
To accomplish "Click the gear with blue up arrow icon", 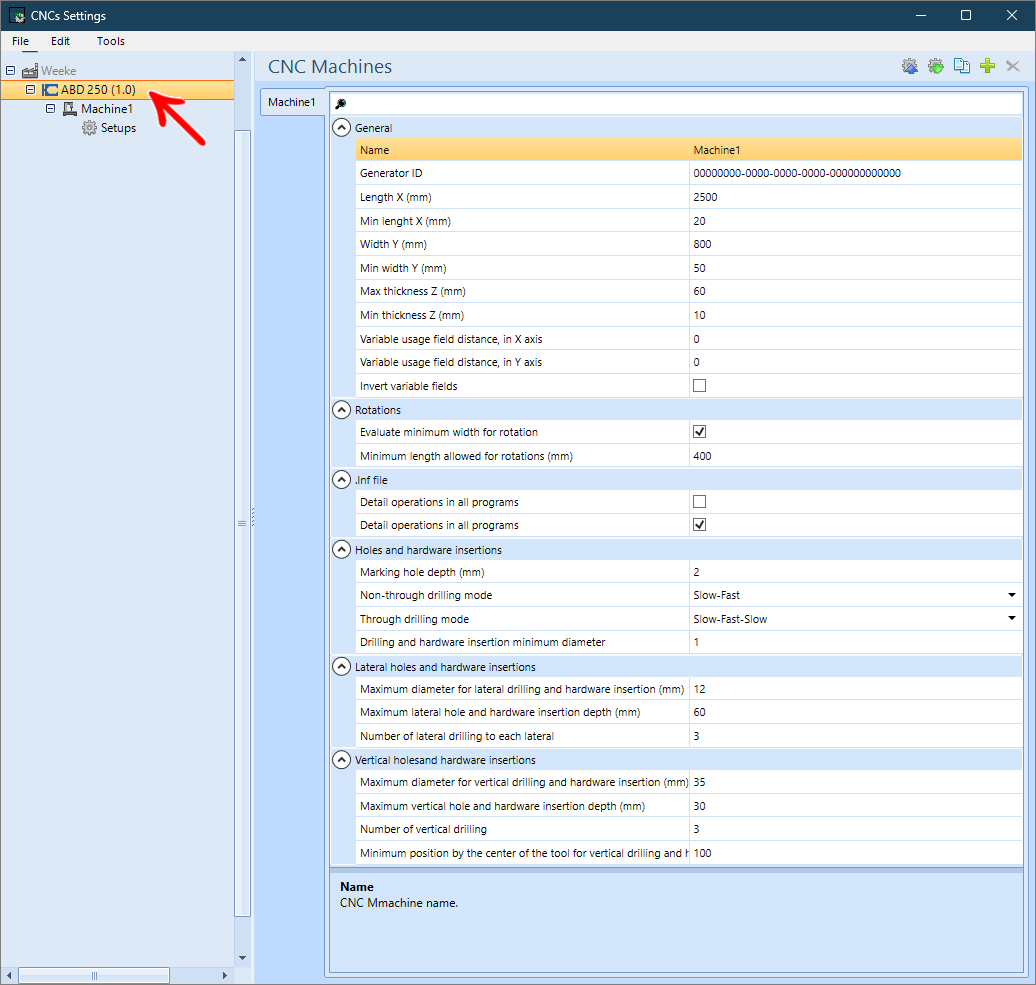I will coord(910,66).
